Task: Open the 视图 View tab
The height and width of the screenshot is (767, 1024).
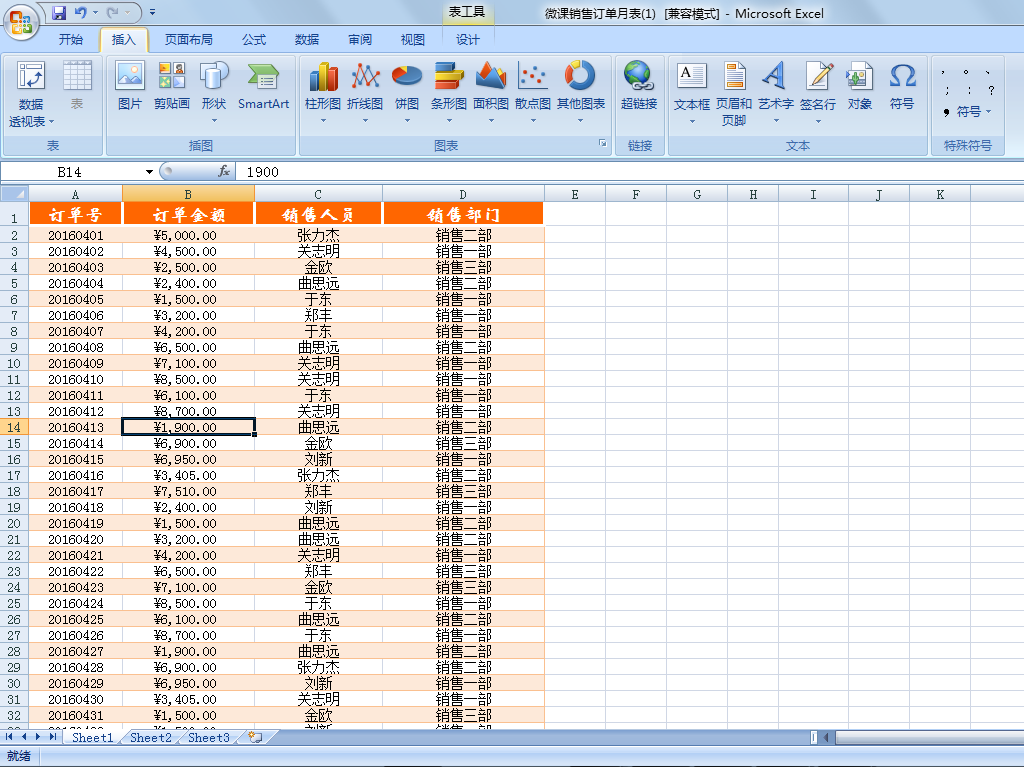Action: (x=413, y=40)
